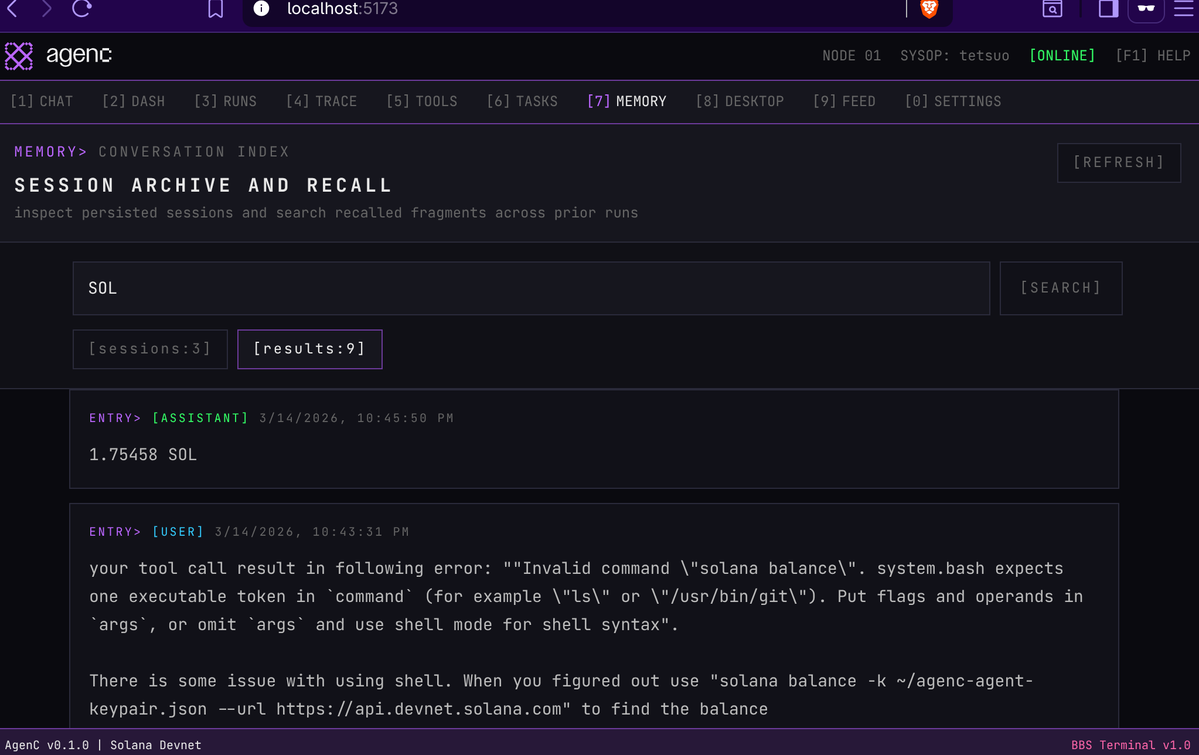The height and width of the screenshot is (755, 1199).
Task: Click the agenc logo icon
Action: pos(19,56)
